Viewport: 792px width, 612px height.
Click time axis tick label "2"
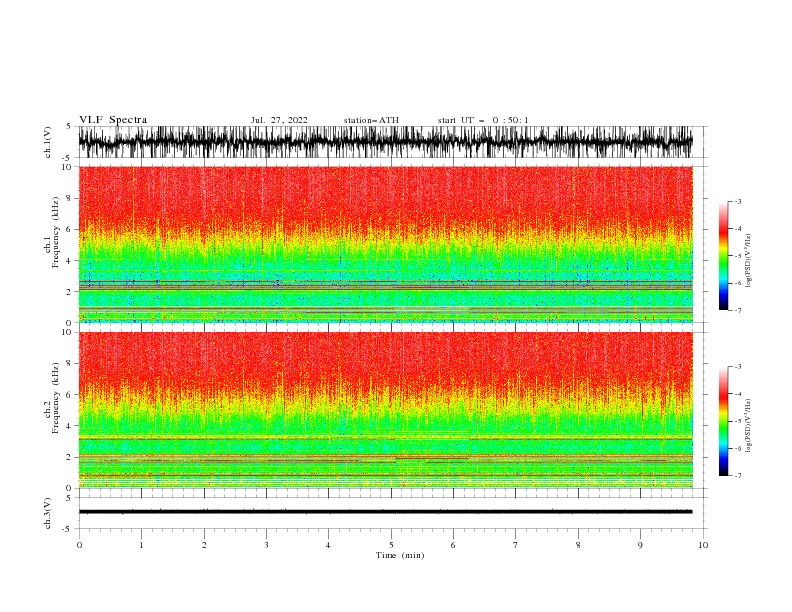[204, 545]
